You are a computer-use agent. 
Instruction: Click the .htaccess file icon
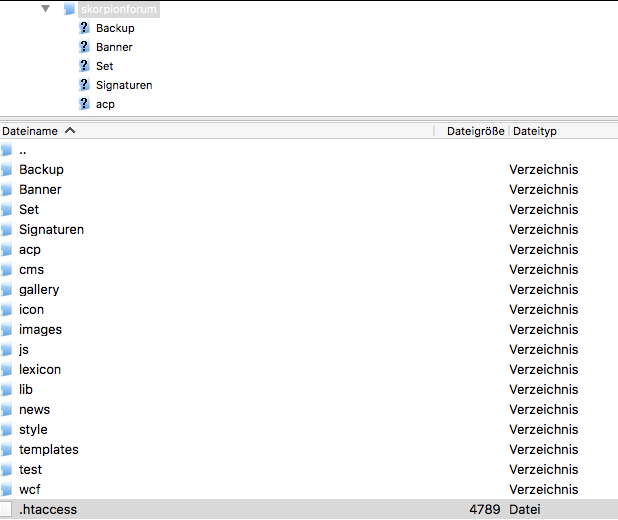(x=7, y=510)
